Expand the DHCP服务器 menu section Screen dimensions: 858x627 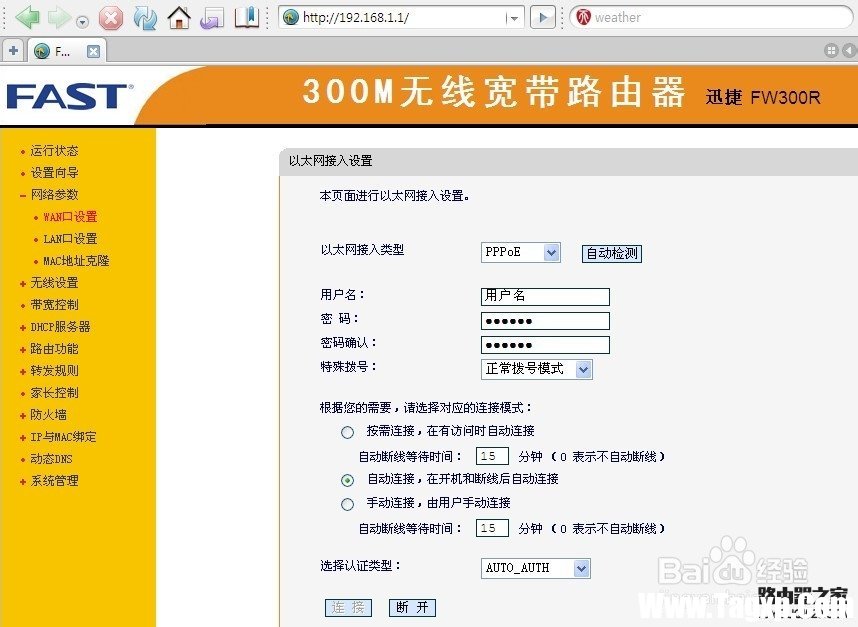point(60,327)
